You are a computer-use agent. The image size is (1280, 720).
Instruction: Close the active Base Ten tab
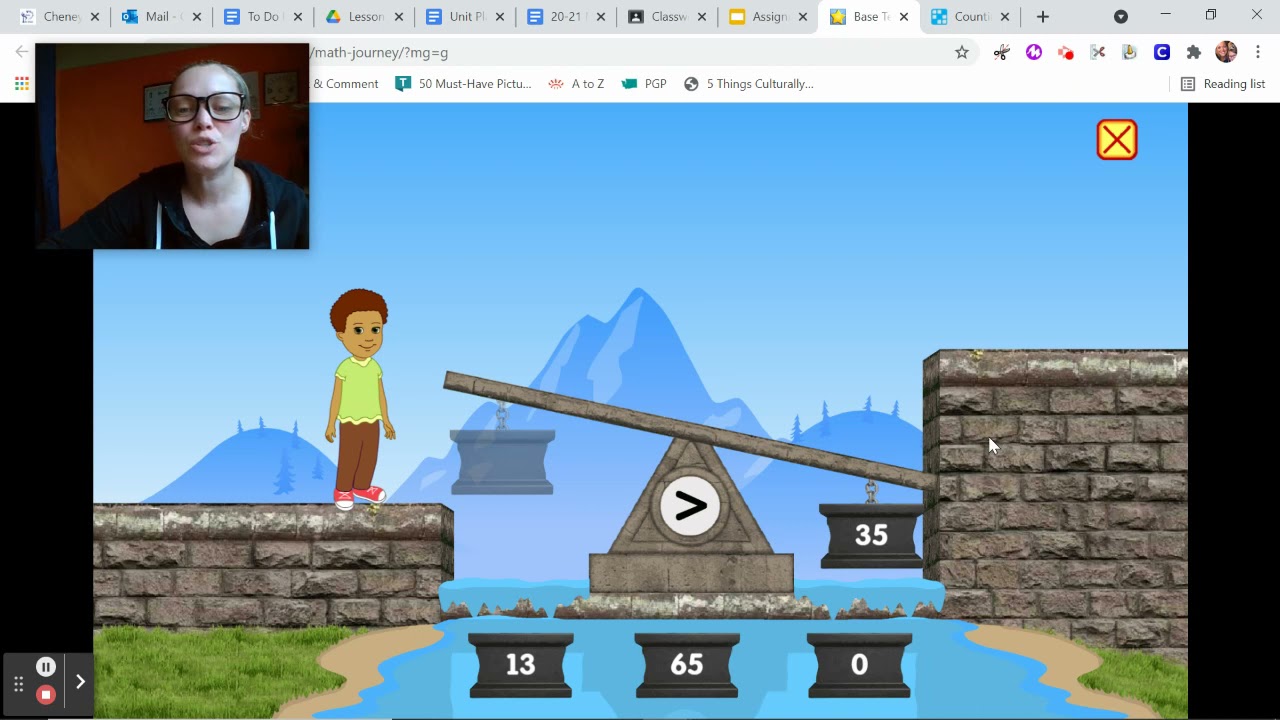coord(904,17)
